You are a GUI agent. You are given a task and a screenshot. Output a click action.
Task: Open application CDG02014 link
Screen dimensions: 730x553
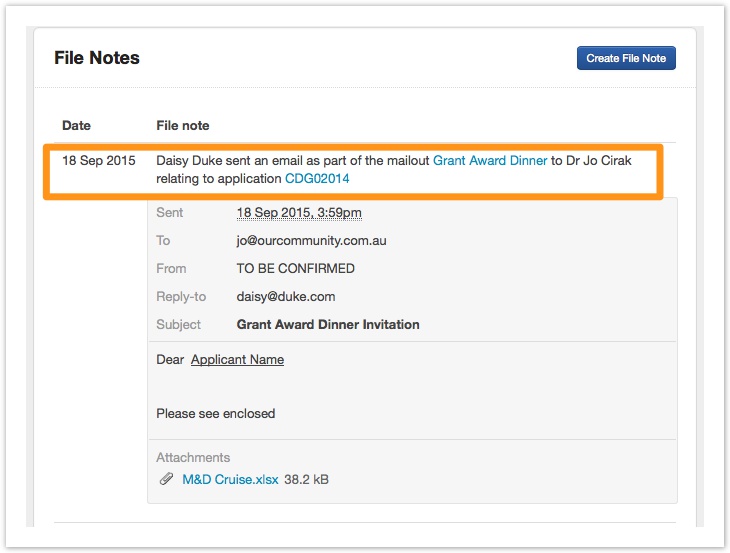[x=317, y=179]
